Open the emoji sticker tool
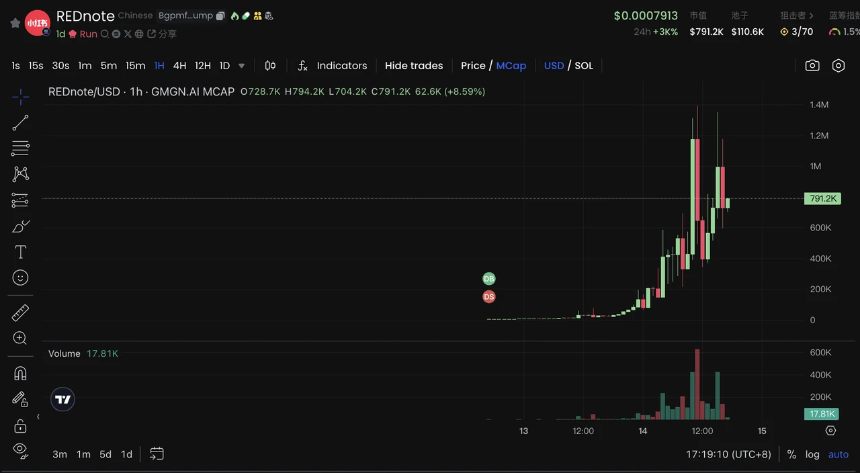860x473 pixels. pyautogui.click(x=20, y=278)
